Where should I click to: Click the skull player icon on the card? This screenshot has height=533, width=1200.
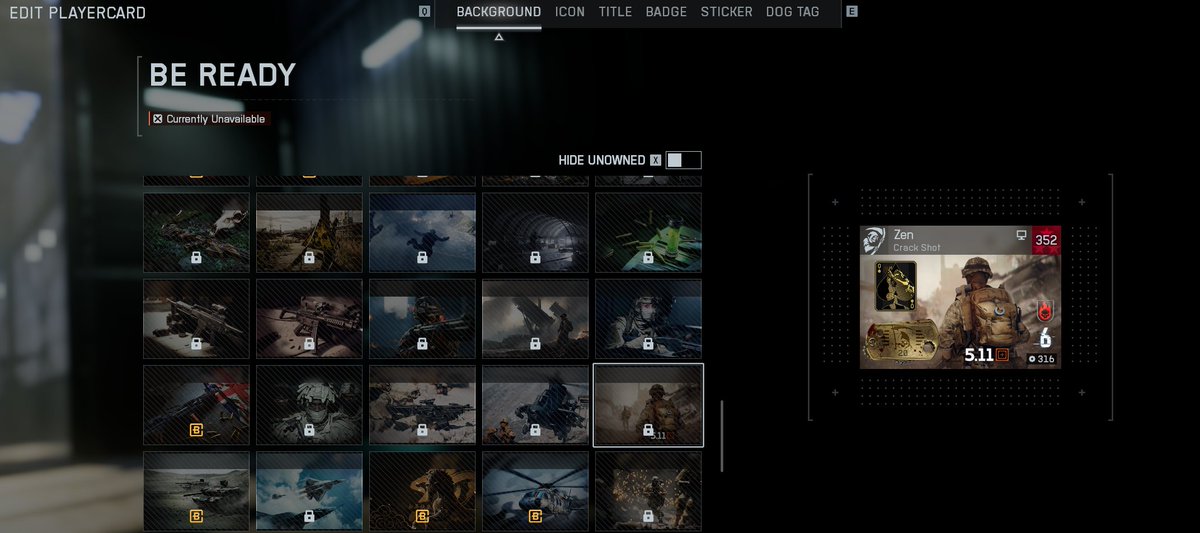click(x=874, y=240)
